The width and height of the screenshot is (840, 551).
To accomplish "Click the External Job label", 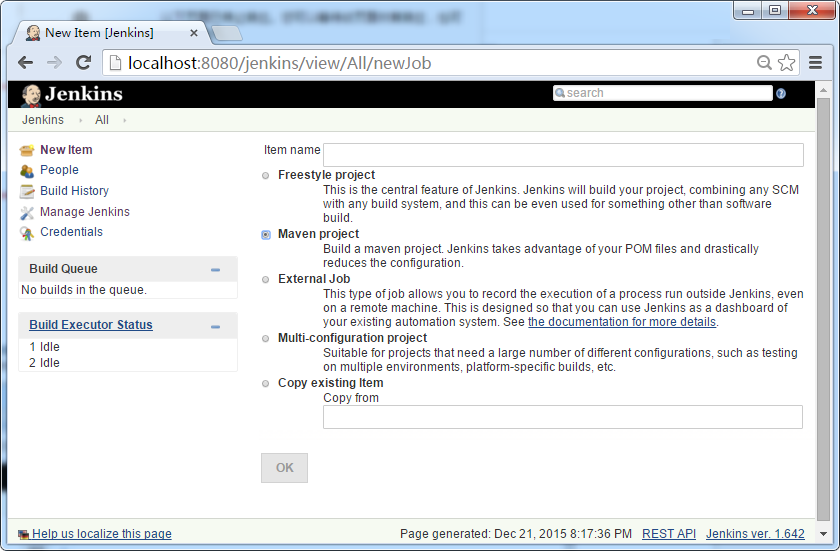I will click(x=314, y=279).
